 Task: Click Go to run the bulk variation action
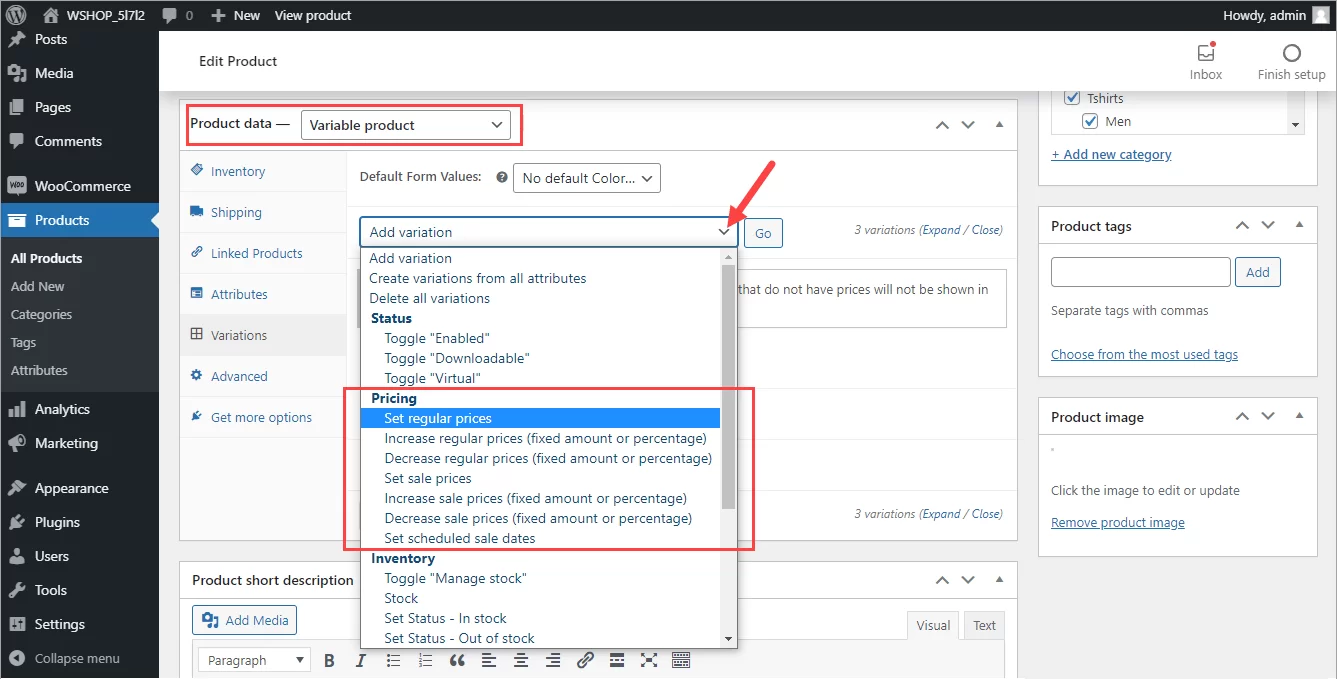point(762,232)
